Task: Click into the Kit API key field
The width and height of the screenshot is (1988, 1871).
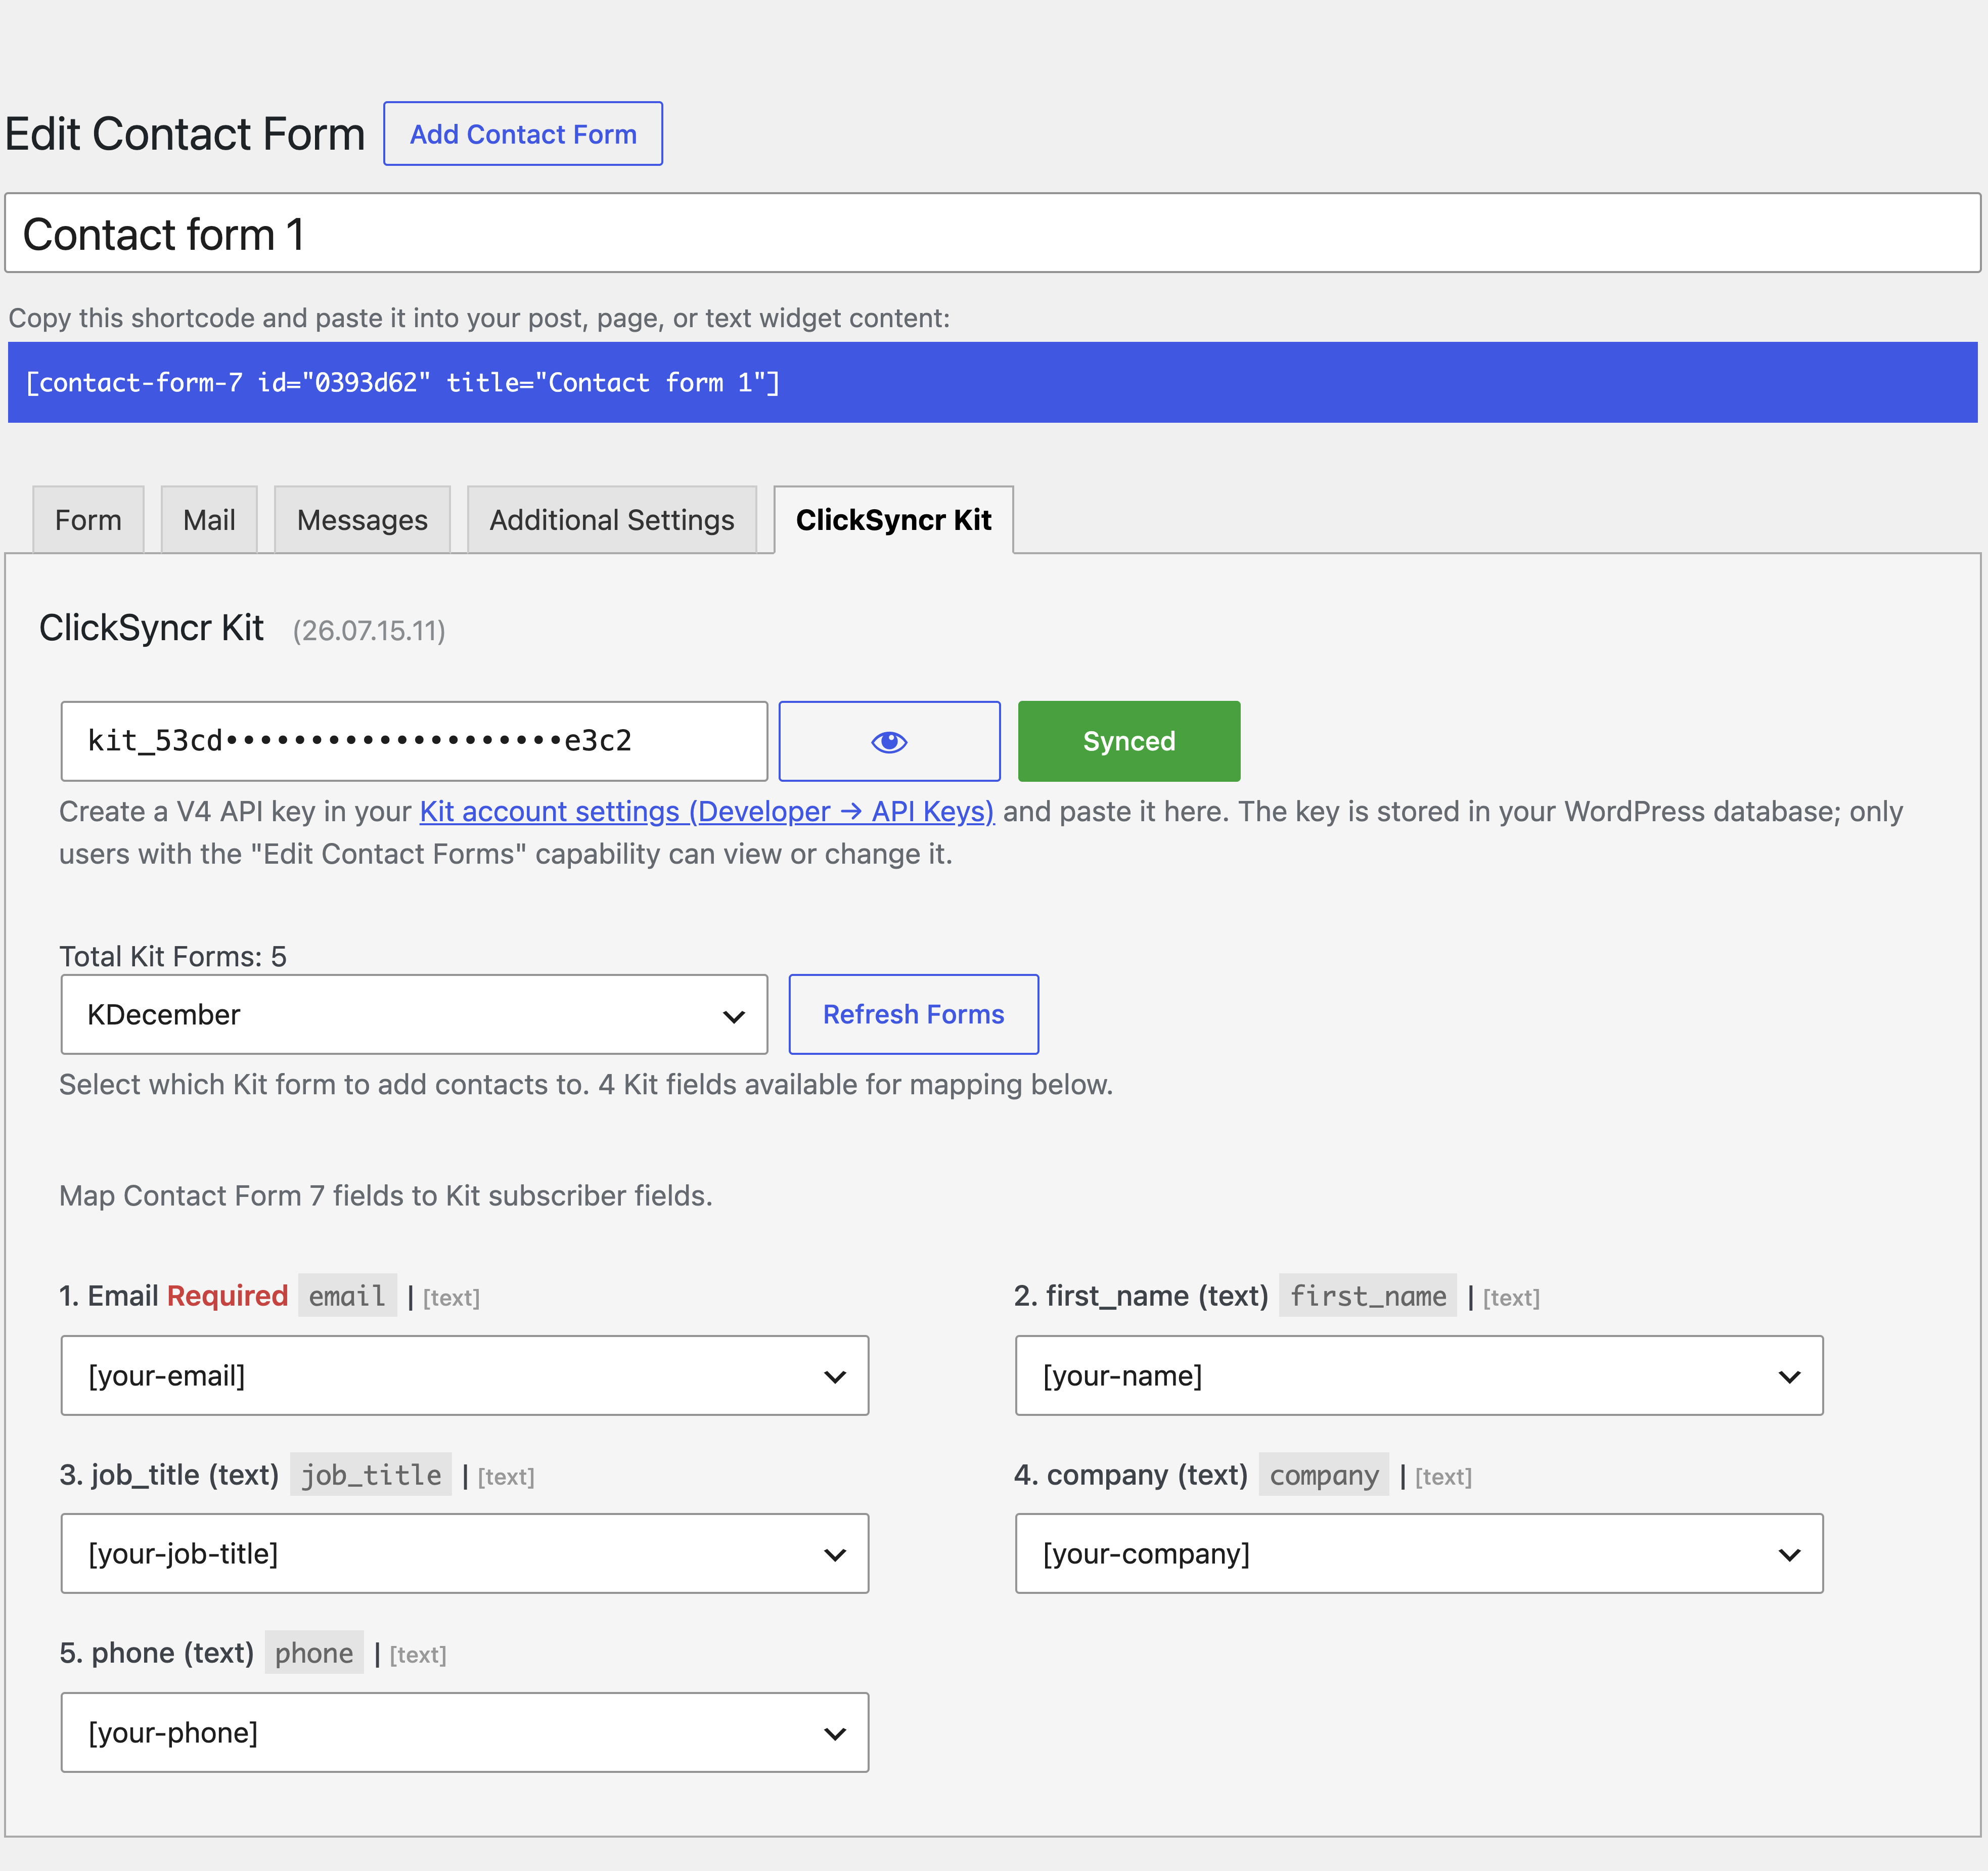Action: tap(414, 741)
